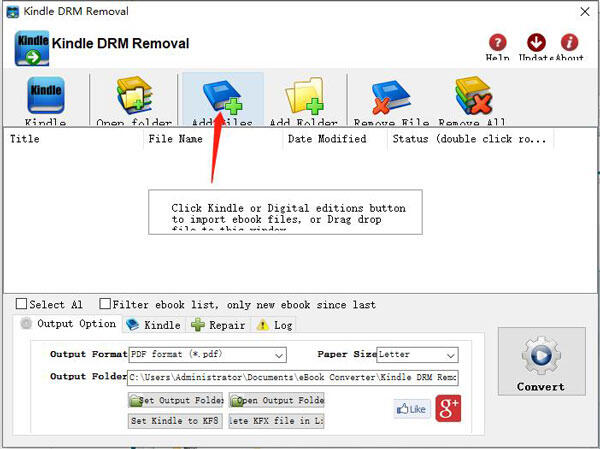600x449 pixels.
Task: Click the Open Output Folder button
Action: tap(276, 400)
